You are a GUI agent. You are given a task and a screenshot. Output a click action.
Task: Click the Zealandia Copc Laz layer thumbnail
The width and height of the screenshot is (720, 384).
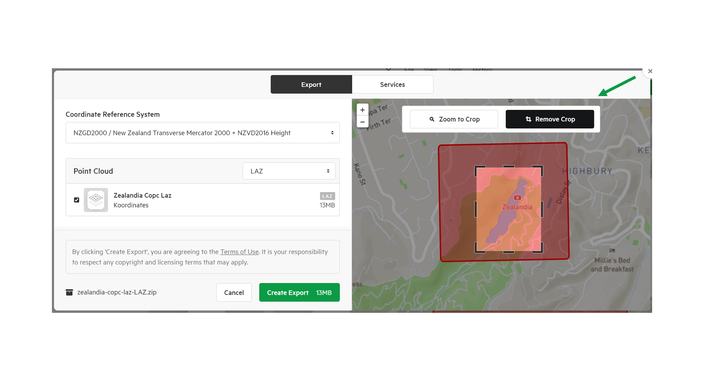96,200
